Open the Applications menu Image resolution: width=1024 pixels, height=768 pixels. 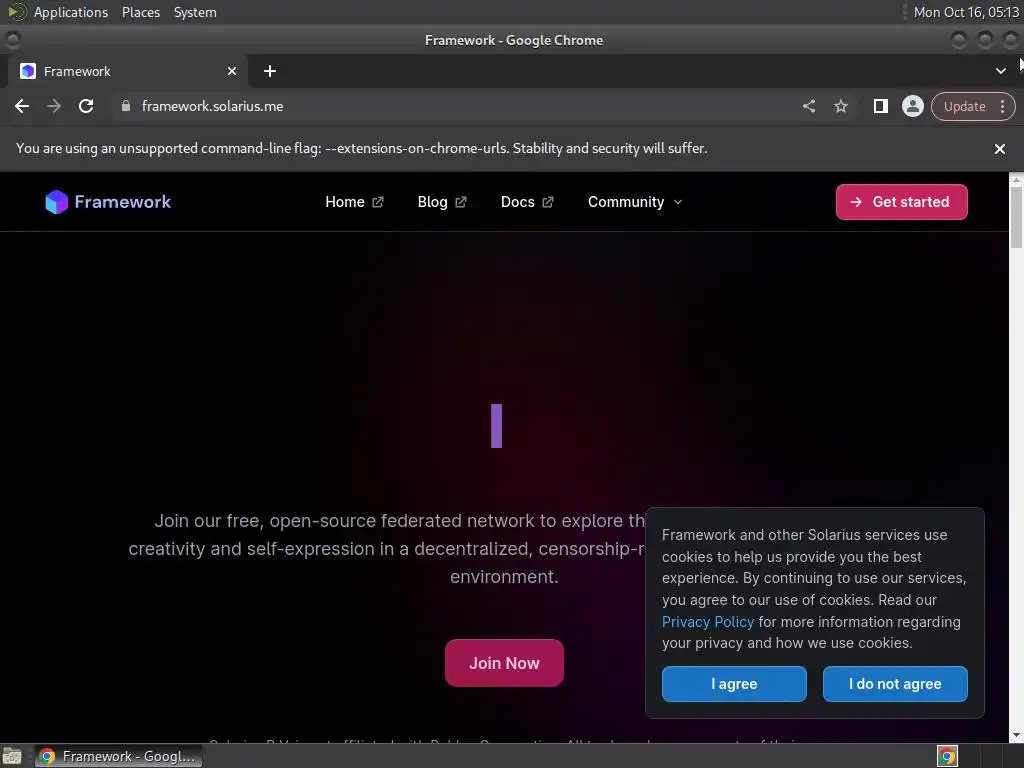click(71, 12)
